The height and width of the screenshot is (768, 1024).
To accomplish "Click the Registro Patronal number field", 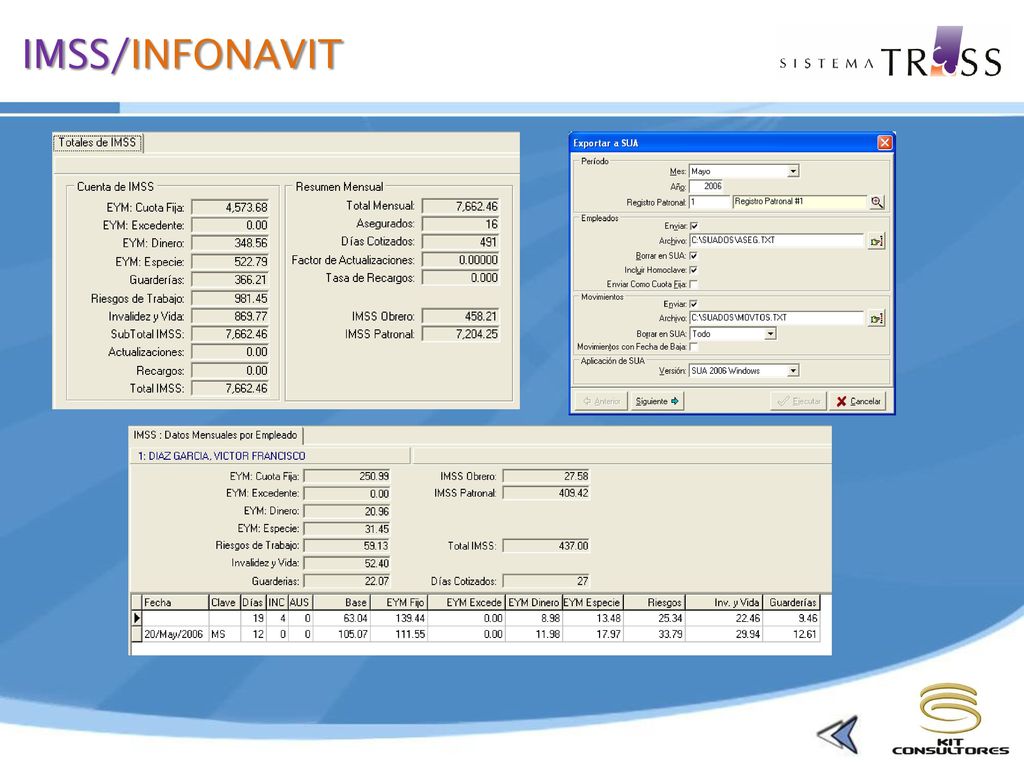I will click(x=709, y=202).
